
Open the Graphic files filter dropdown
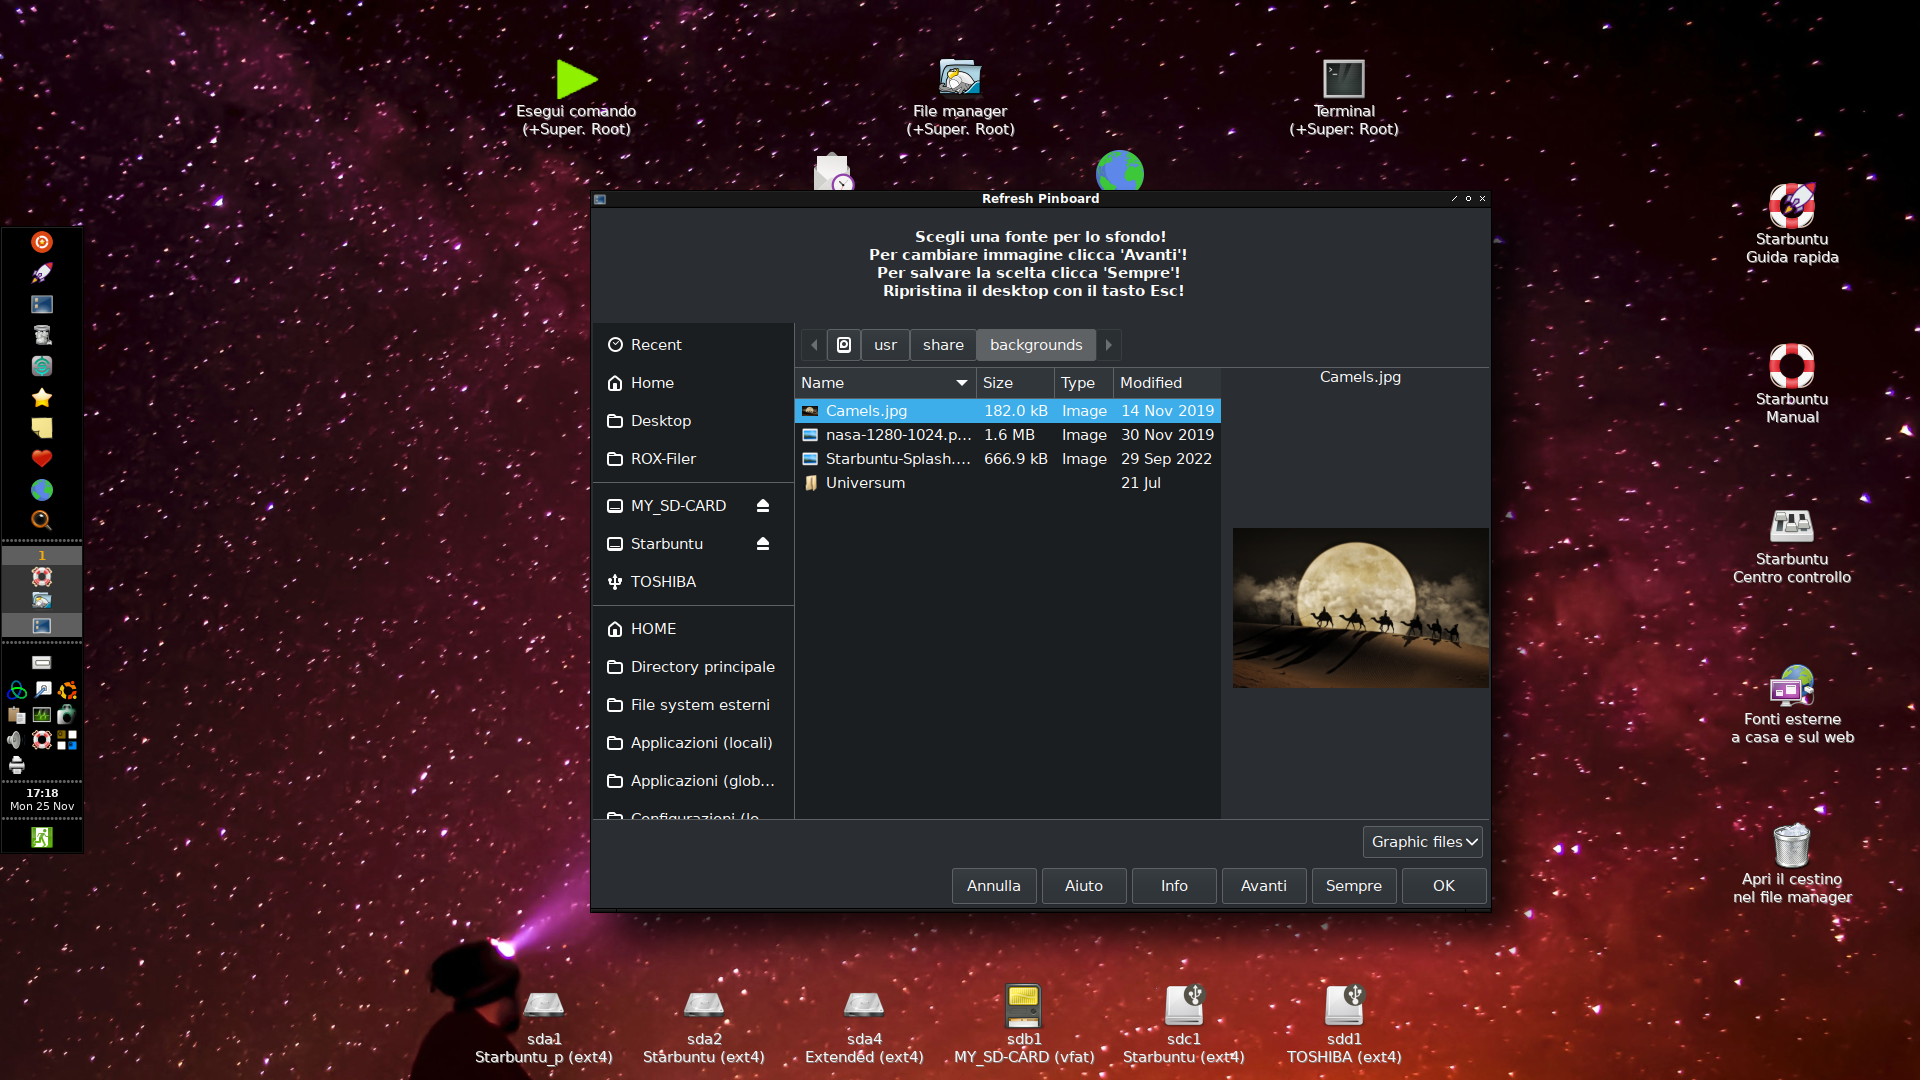click(1422, 842)
